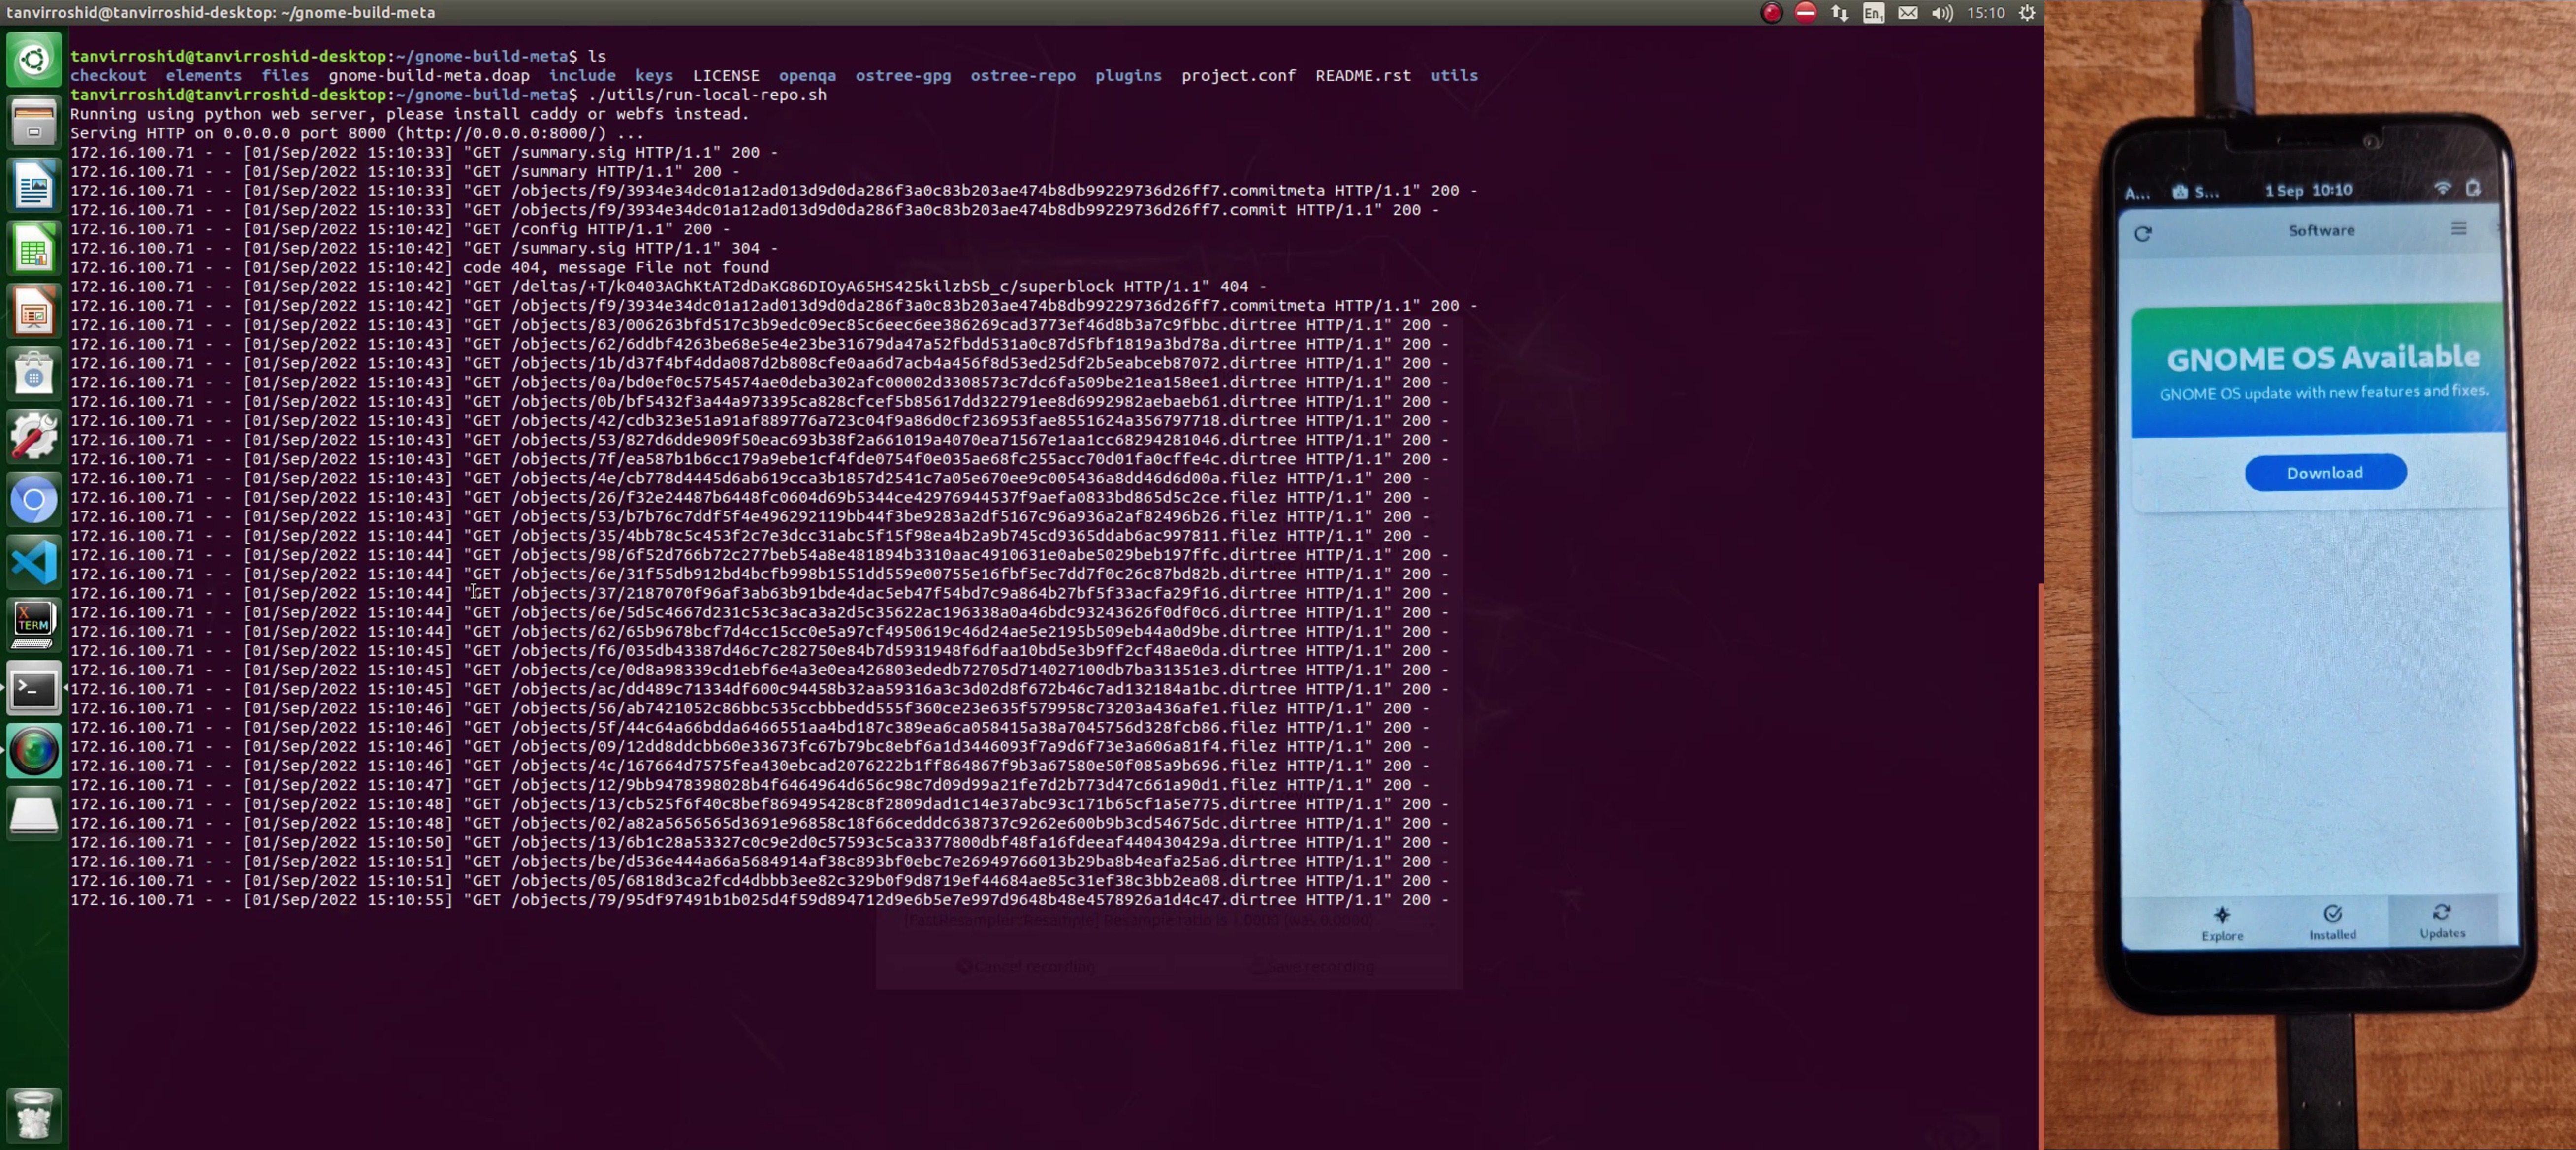Switch to the Explore tab on the phone
The width and height of the screenshot is (2576, 1150).
[2222, 923]
